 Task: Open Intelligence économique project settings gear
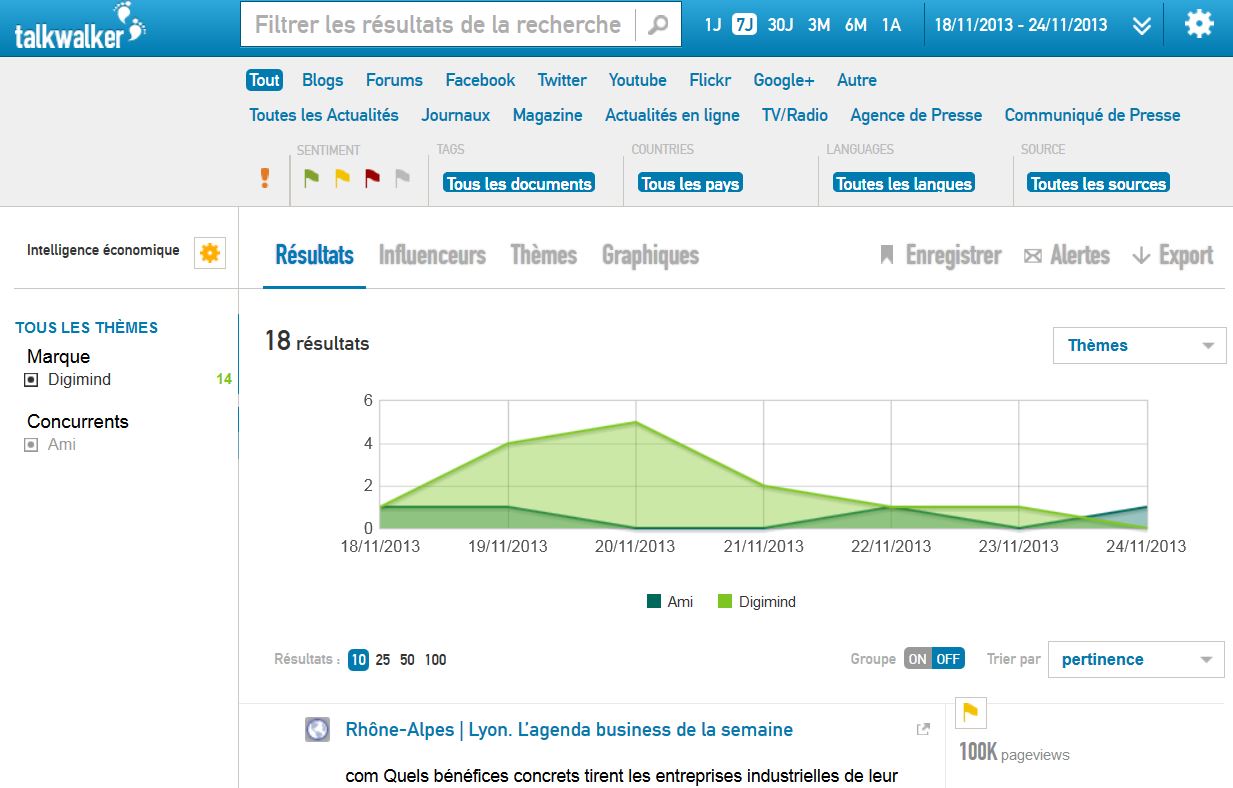tap(210, 254)
